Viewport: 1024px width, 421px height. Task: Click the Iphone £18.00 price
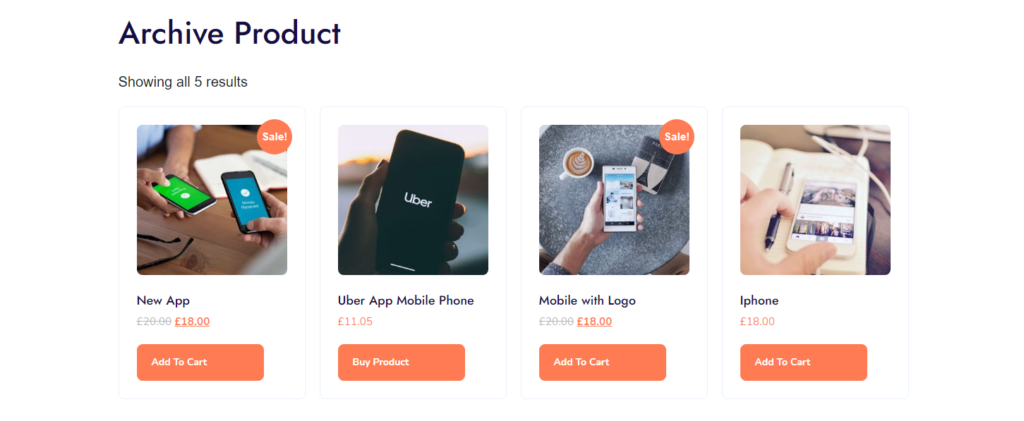coord(757,321)
